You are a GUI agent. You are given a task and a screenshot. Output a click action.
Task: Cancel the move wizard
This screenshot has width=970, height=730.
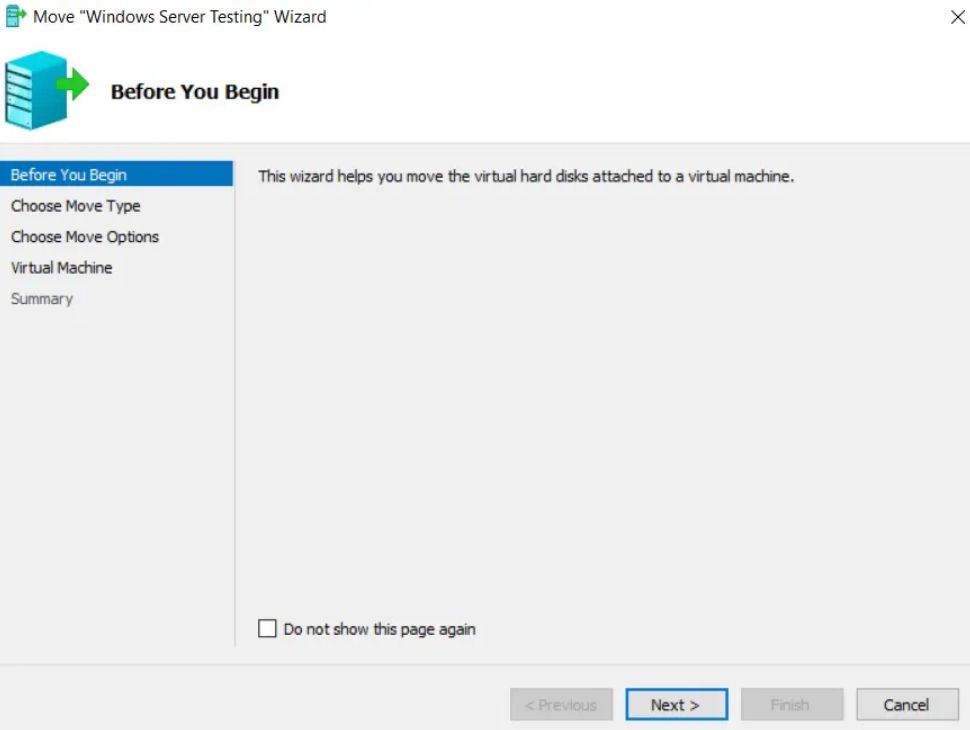(907, 705)
